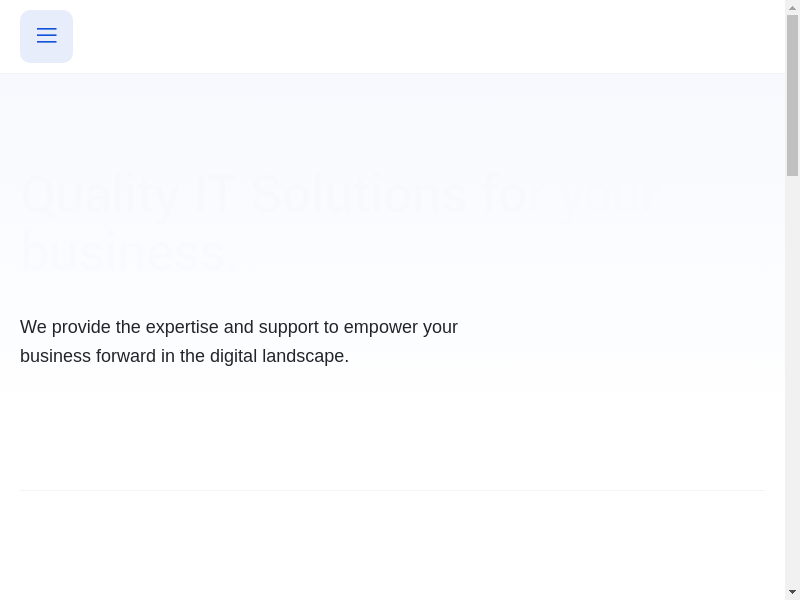
Task: Click the word "empower" in the paragraph
Action: pos(380,327)
